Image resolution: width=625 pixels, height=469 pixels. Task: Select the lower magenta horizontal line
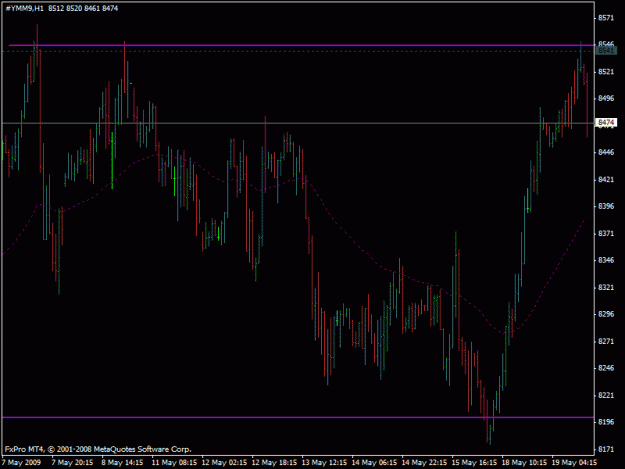coord(298,417)
